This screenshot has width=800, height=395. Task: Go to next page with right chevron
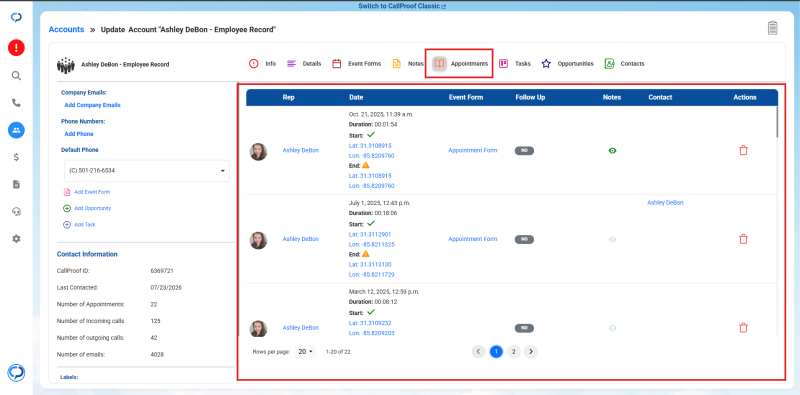pyautogui.click(x=531, y=352)
